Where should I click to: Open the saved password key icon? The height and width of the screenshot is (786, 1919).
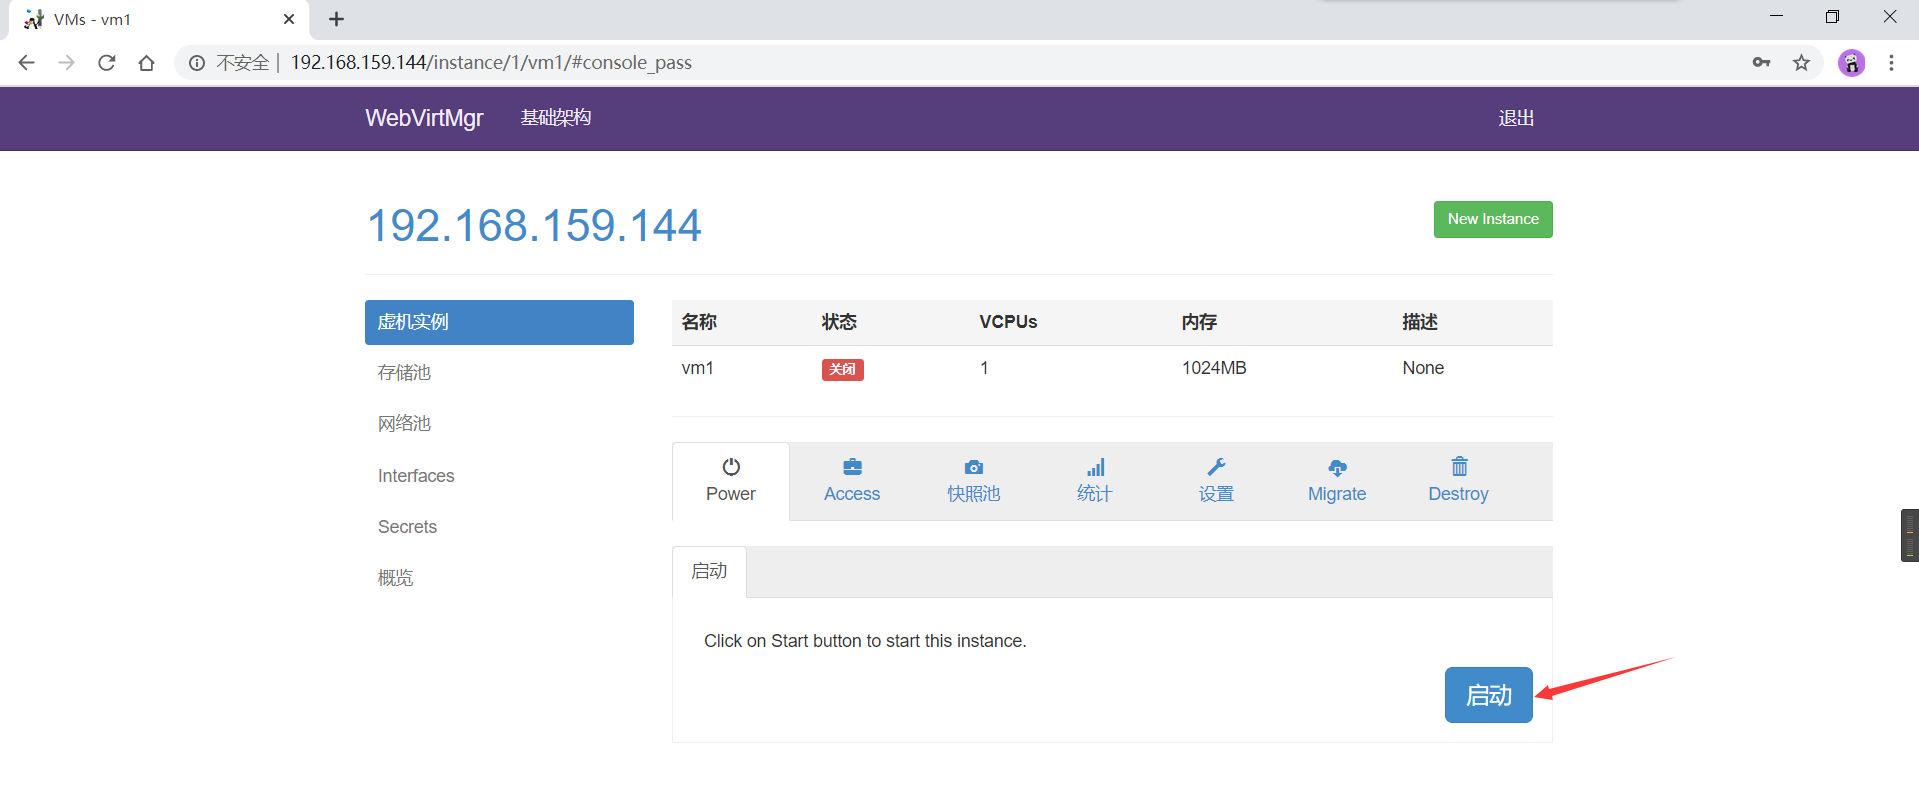pos(1762,63)
